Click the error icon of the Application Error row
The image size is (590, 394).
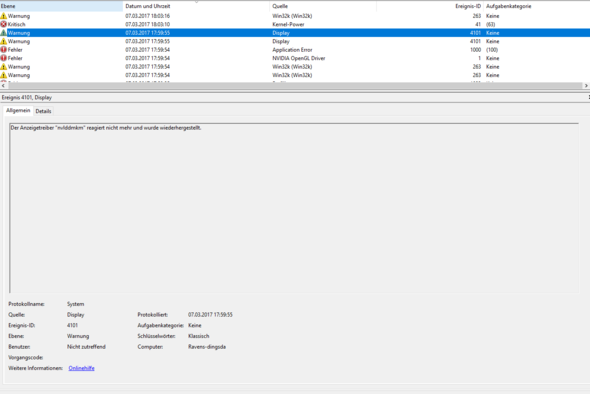coord(3,50)
